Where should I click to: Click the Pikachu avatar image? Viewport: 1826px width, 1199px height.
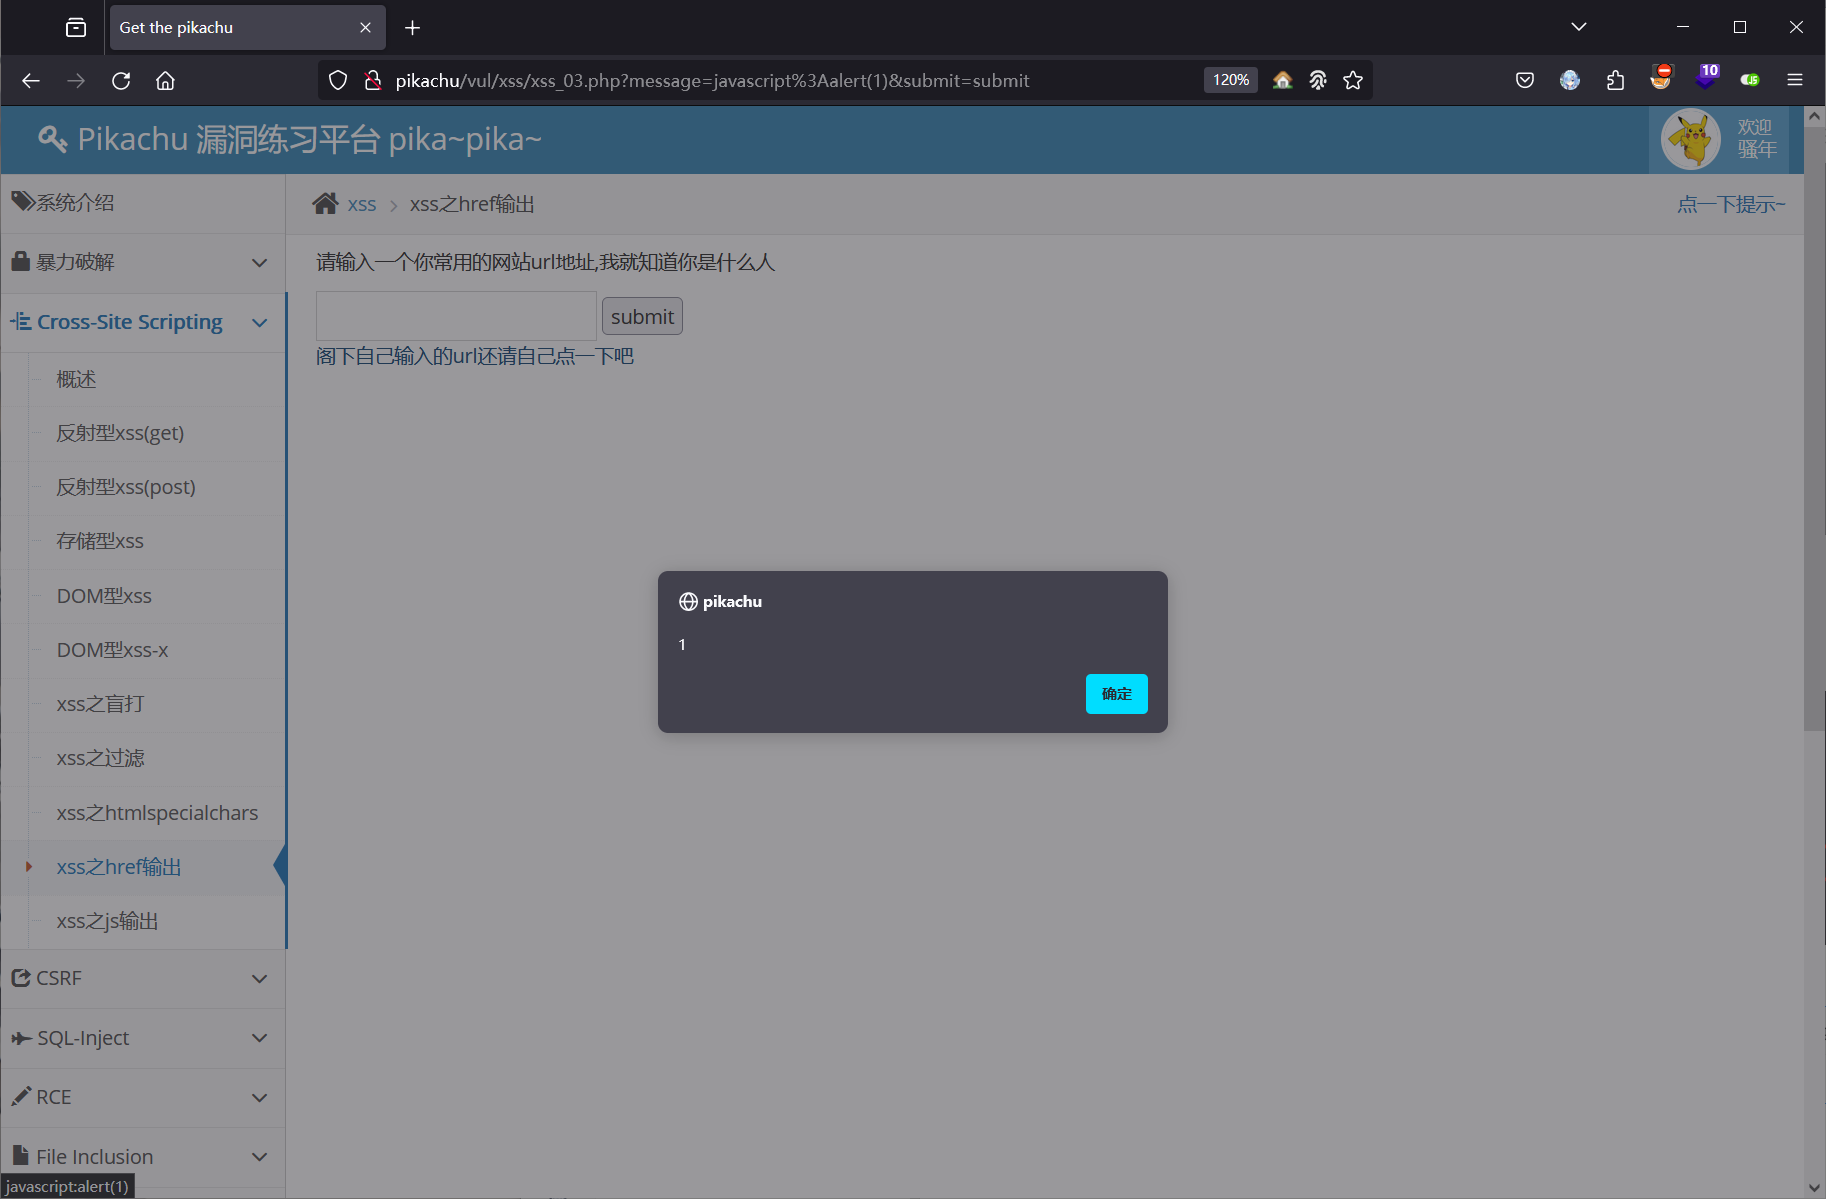click(1691, 139)
